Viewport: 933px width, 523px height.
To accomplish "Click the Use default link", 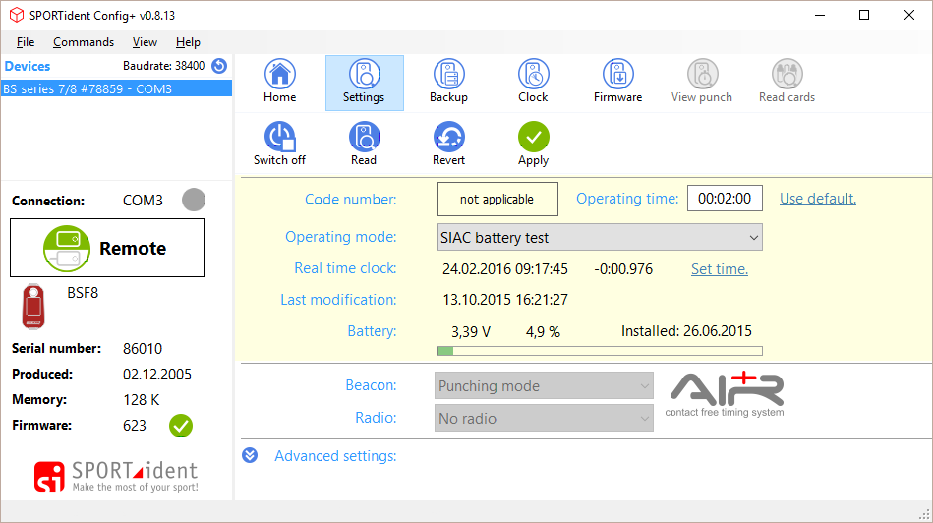I will (x=818, y=199).
